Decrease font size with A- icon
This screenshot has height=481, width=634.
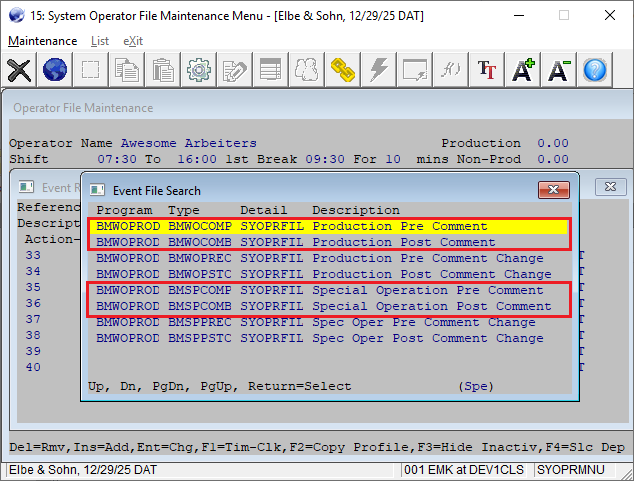pos(559,70)
